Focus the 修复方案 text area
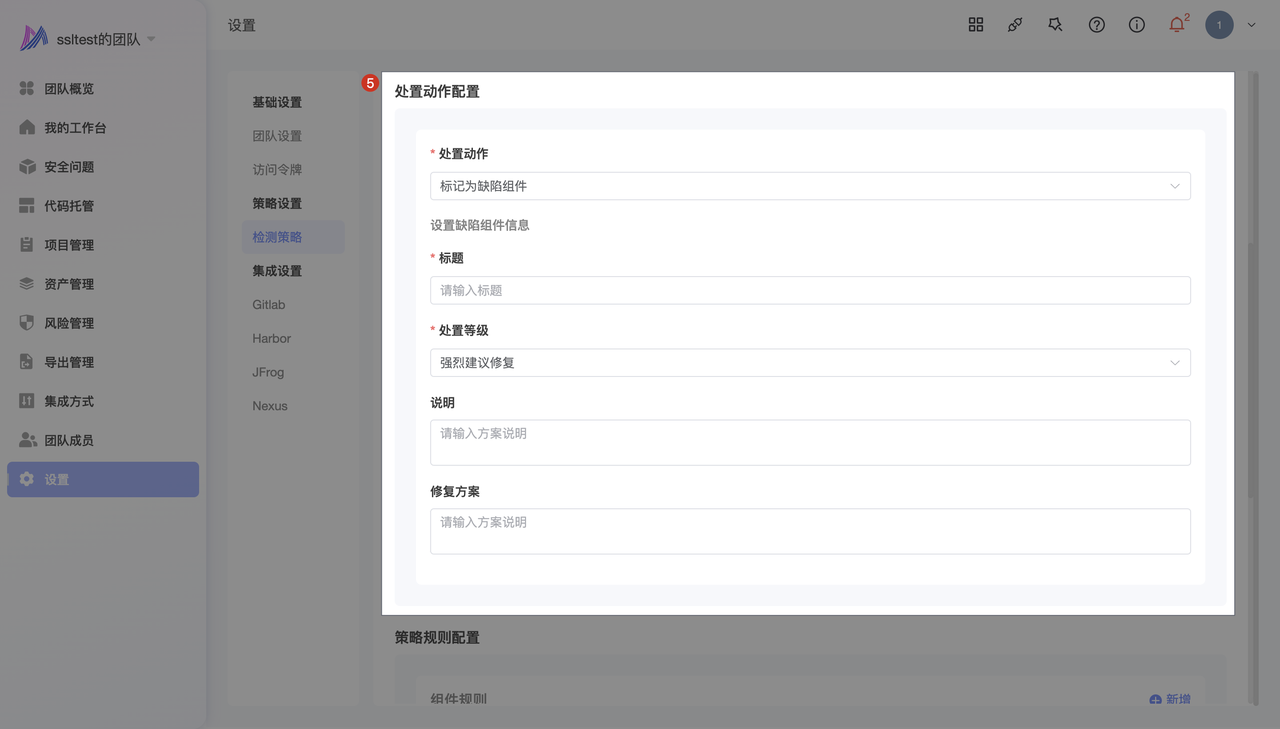Screen dimensions: 1280x729 coord(810,531)
